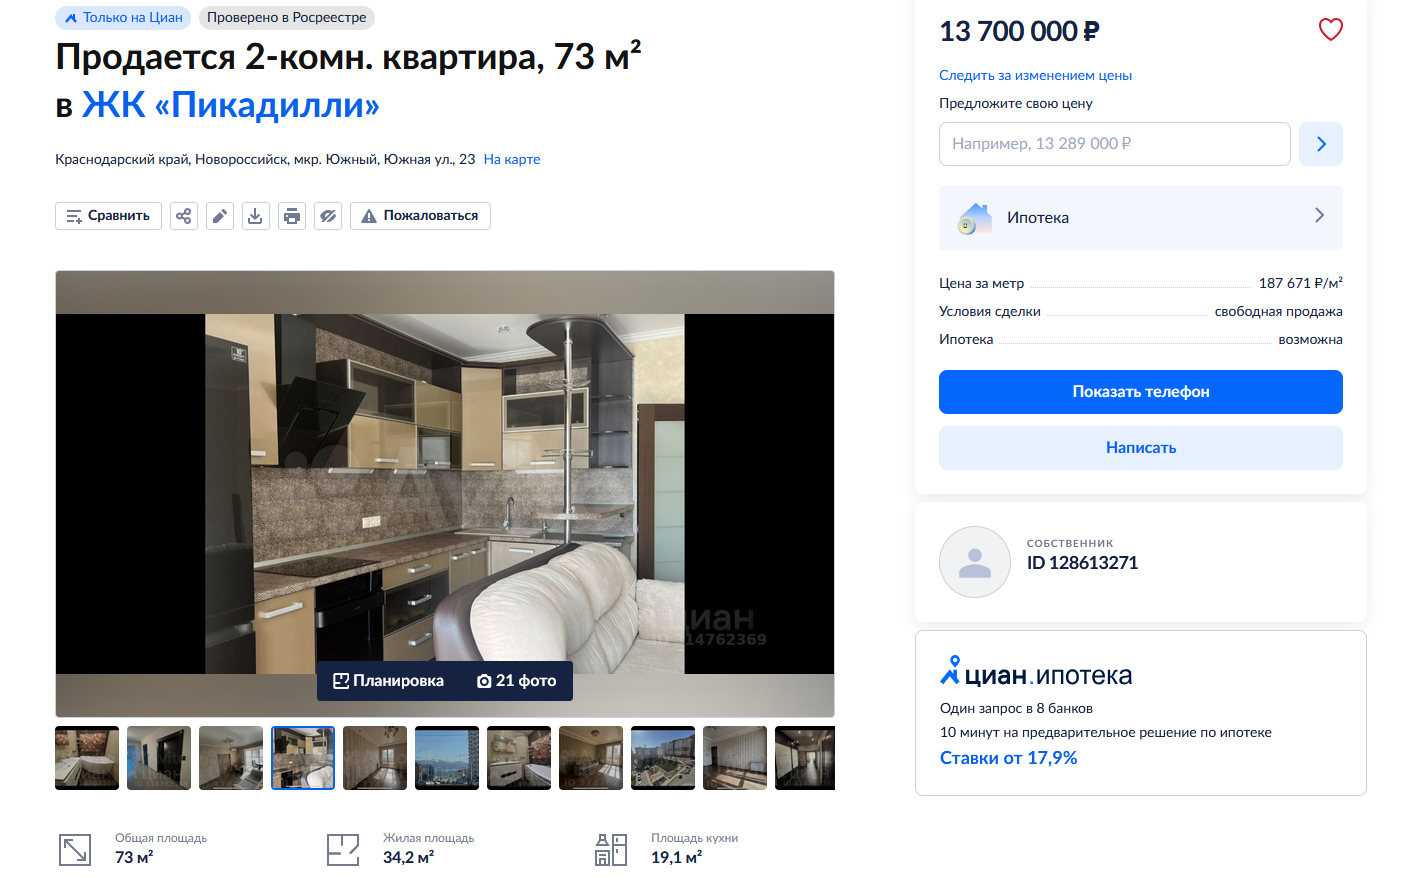
Task: Open the ЖК «Пикадилли» link
Action: click(x=231, y=105)
